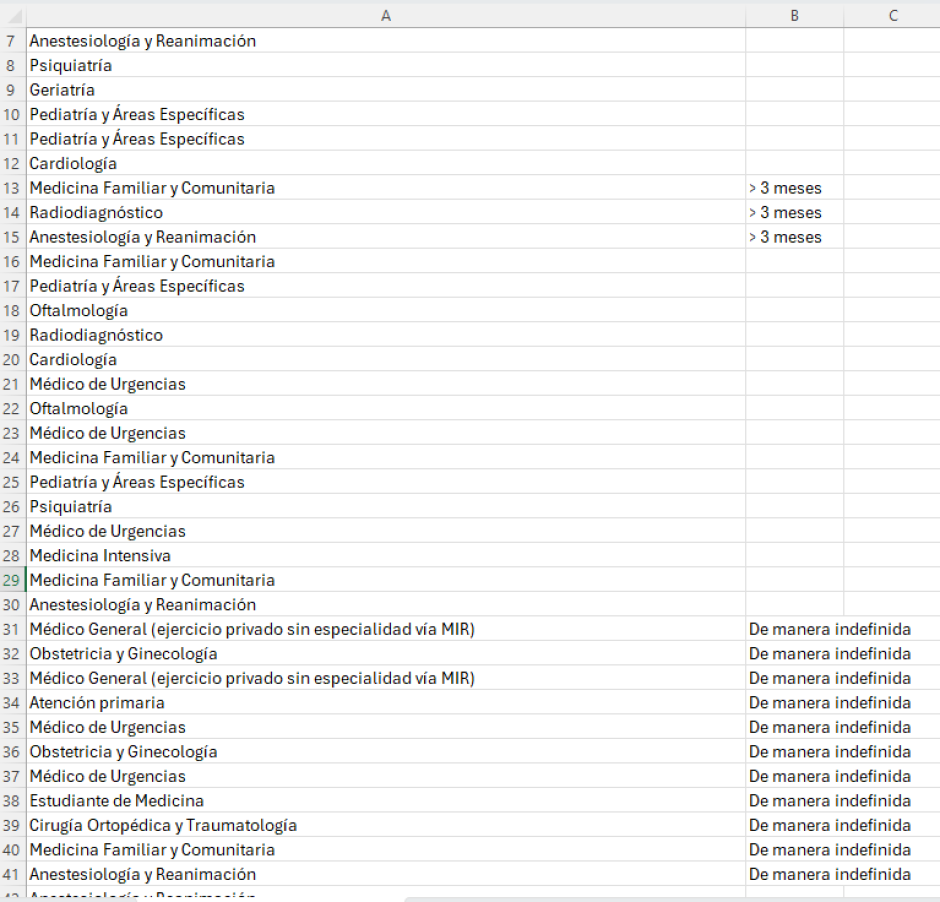This screenshot has height=902, width=940.
Task: Click Psiquiatría cell in row 26
Action: (385, 507)
